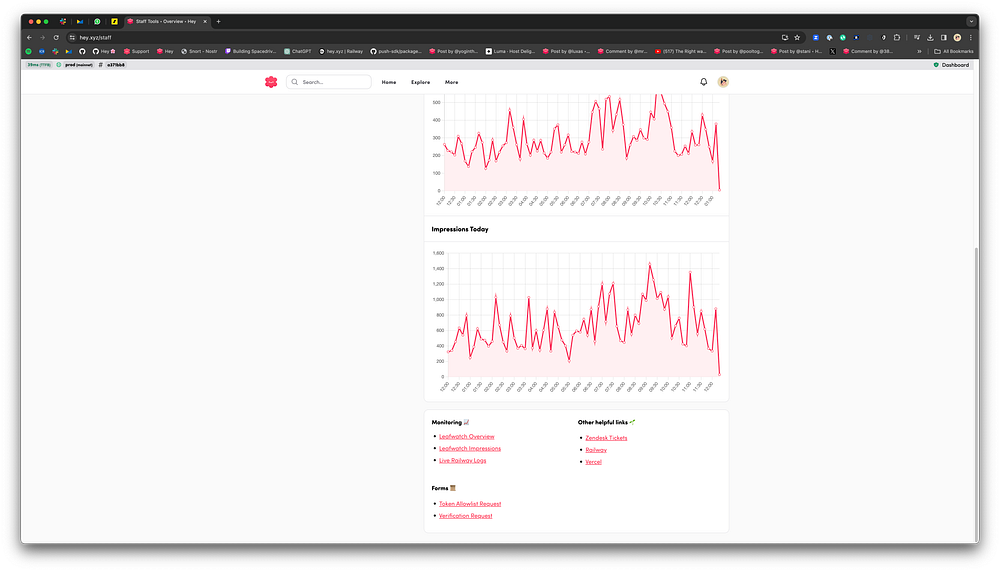Viewport: 1000px width, 571px height.
Task: Click the Hey flower logo in navbar
Action: point(271,82)
